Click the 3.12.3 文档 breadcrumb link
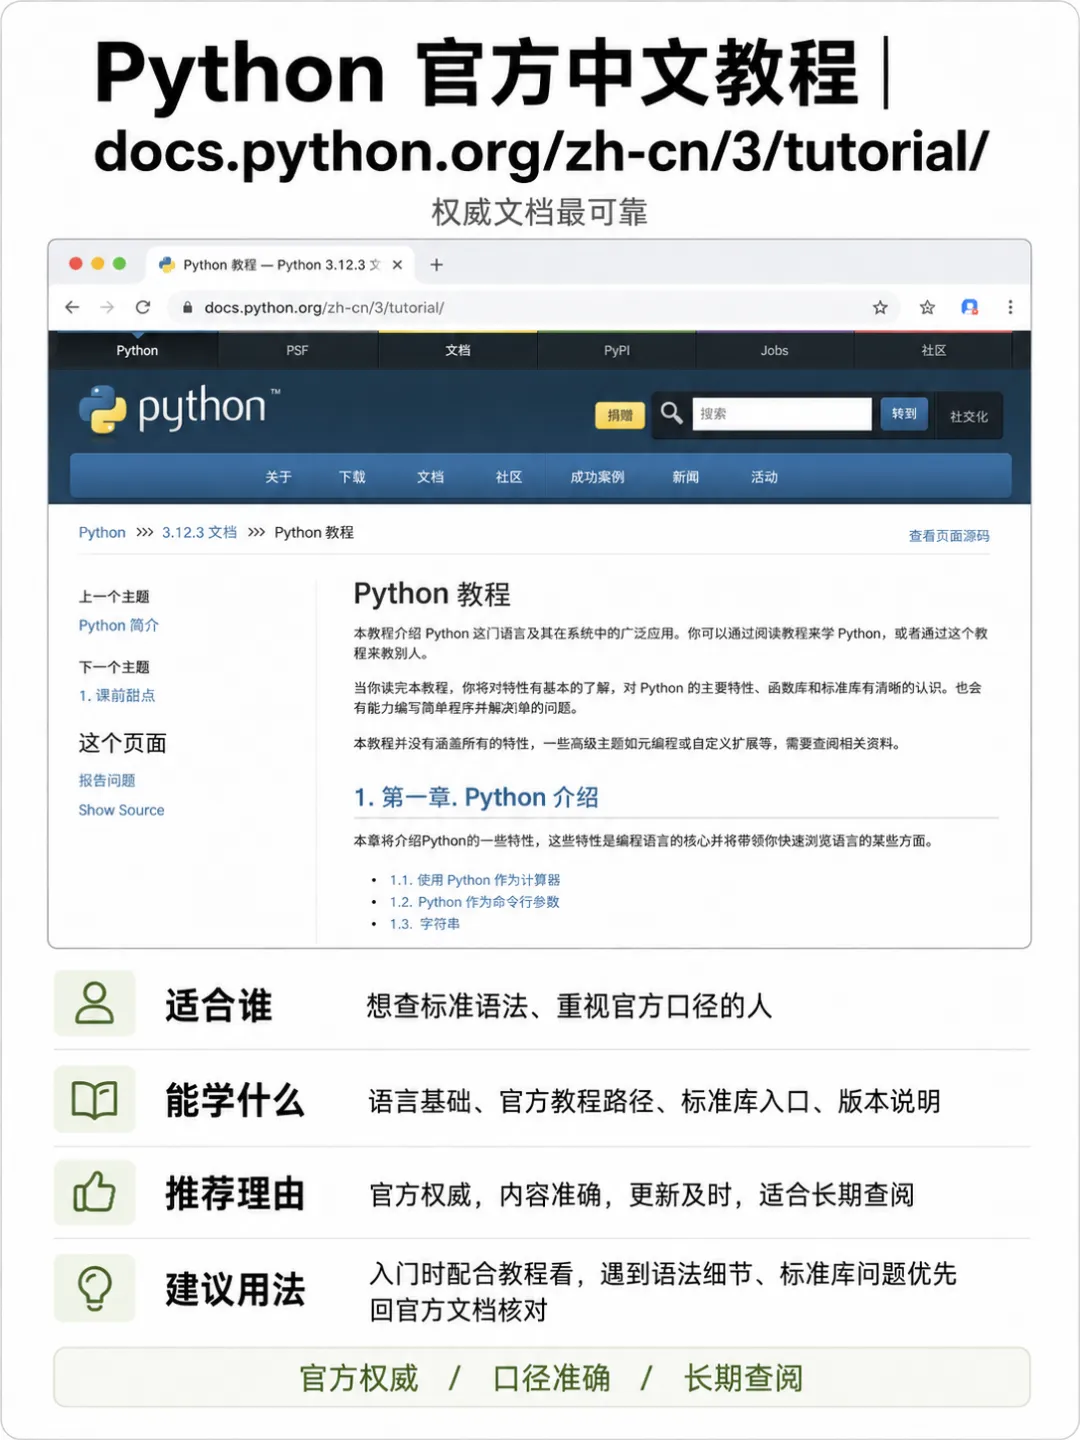 point(200,533)
